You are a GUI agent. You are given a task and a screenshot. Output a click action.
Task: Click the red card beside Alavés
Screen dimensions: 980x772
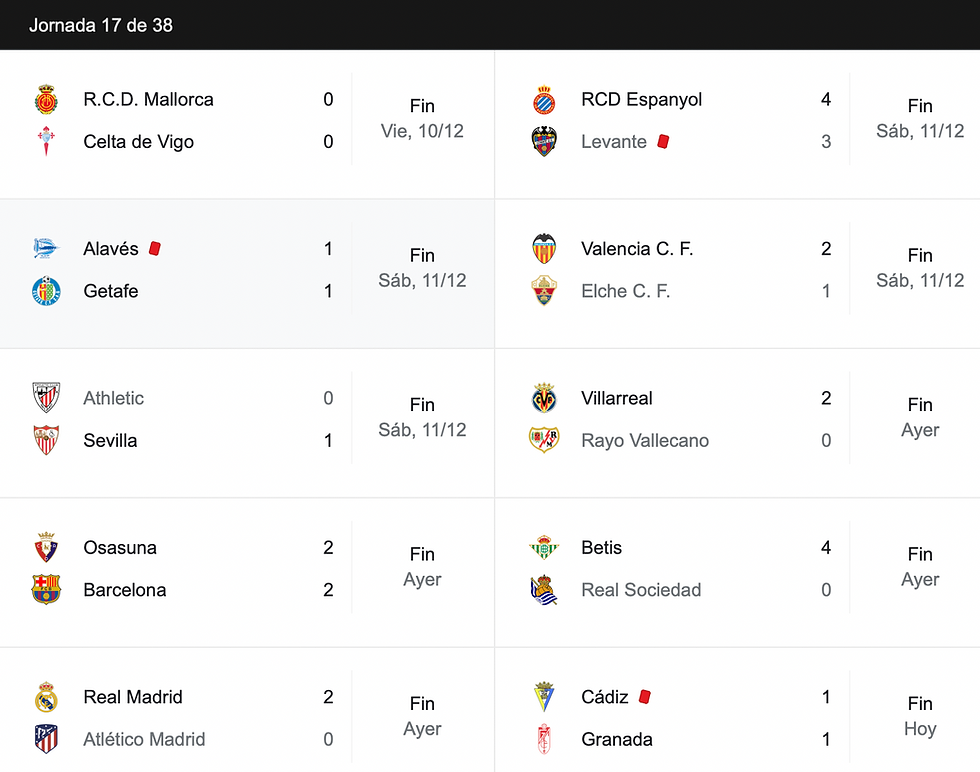click(155, 249)
